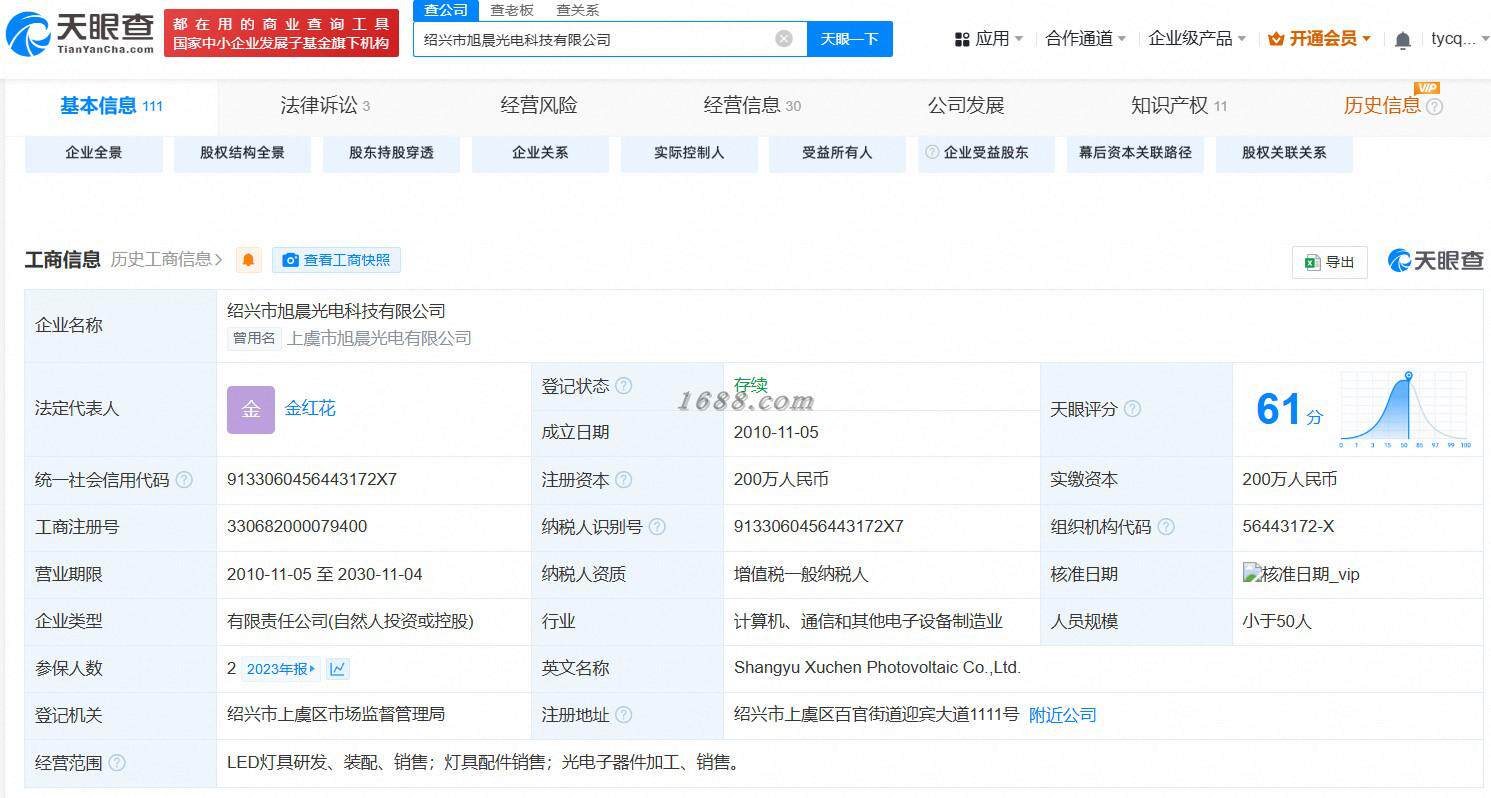The width and height of the screenshot is (1491, 798).
Task: Click help icon next to 登记状态
Action: [x=624, y=386]
